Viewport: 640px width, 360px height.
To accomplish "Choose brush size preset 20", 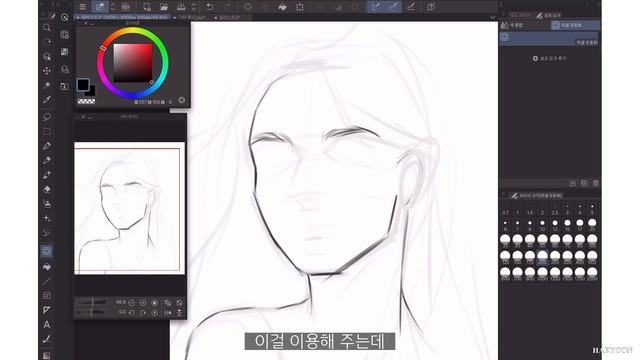I will pyautogui.click(x=592, y=225).
